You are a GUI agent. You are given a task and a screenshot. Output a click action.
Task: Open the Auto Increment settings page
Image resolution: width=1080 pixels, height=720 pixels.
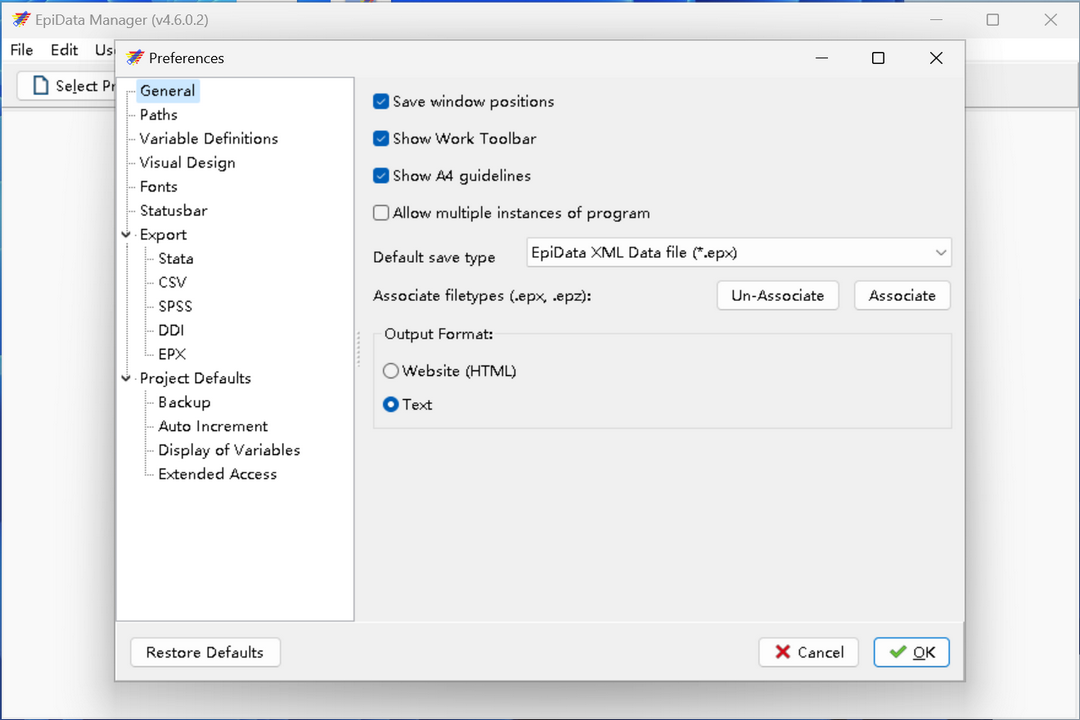[213, 426]
